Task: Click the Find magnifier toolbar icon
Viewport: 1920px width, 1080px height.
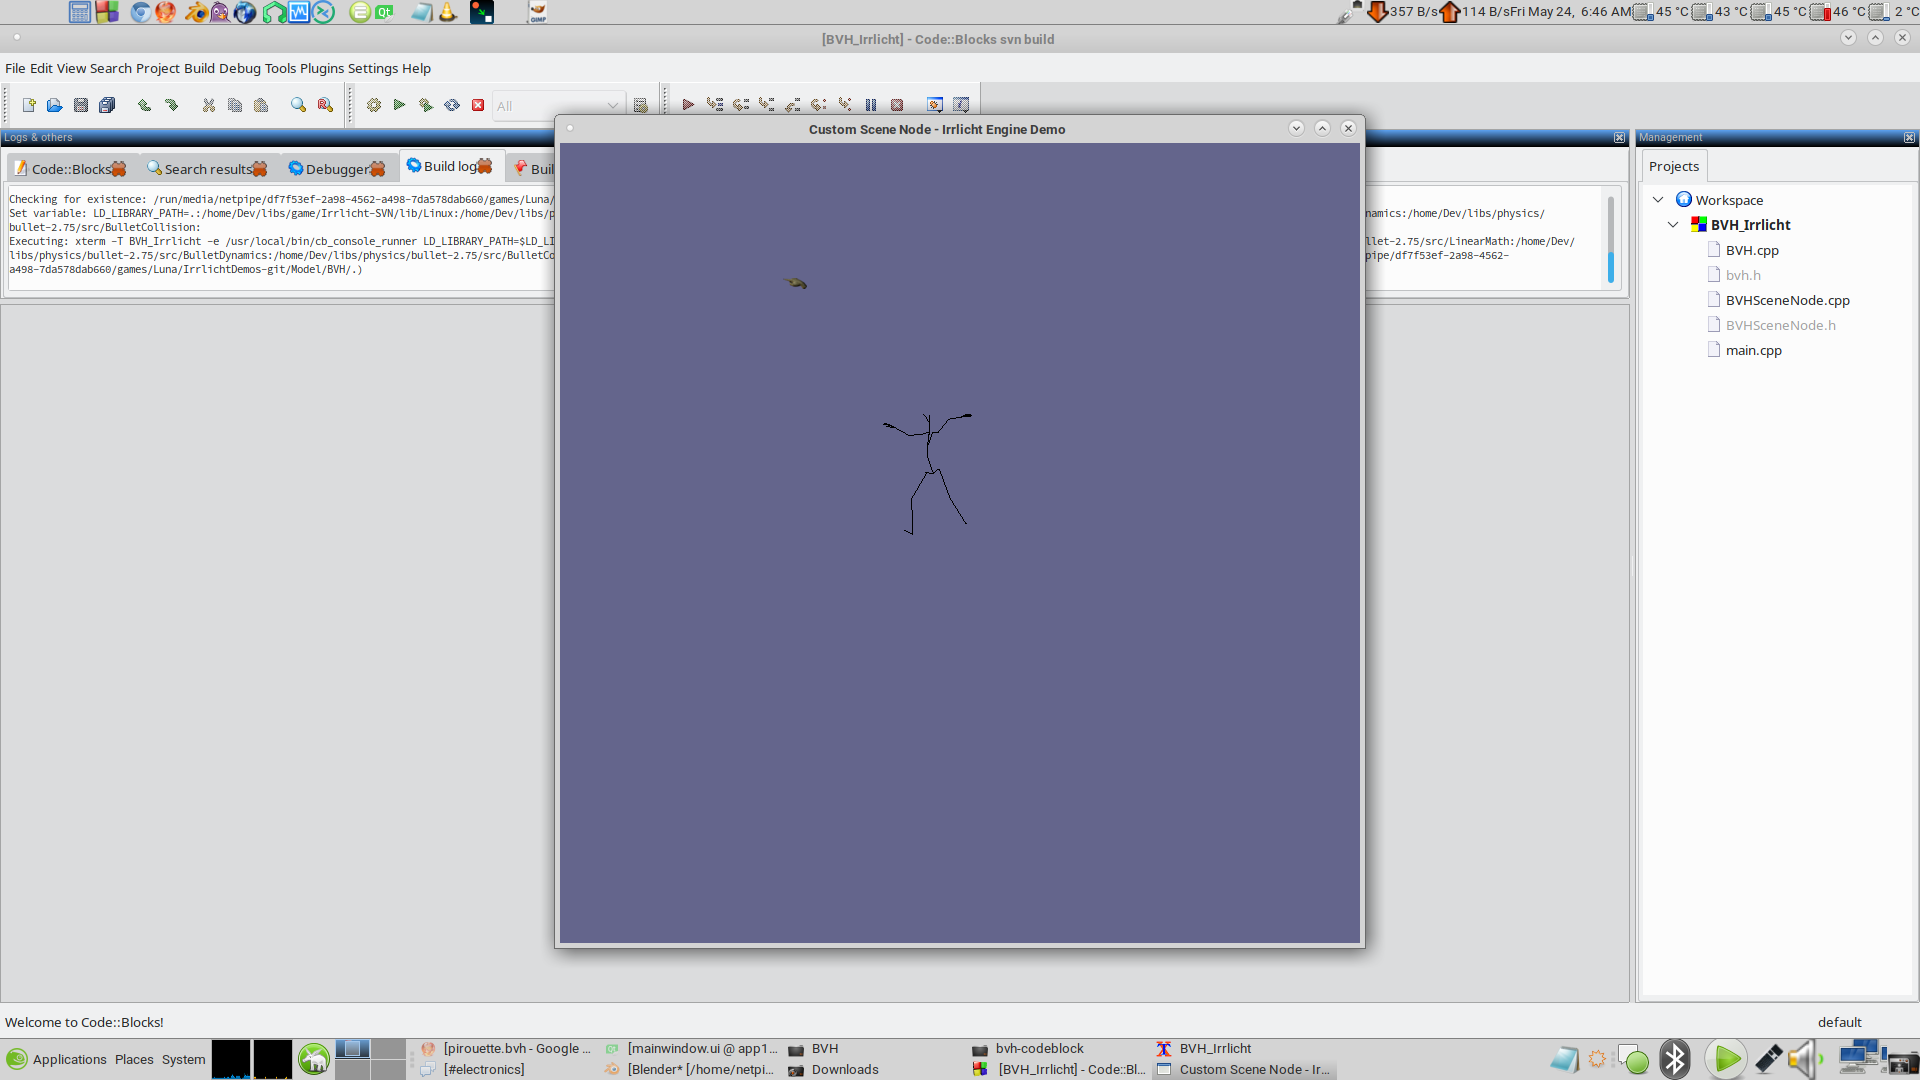Action: click(298, 105)
